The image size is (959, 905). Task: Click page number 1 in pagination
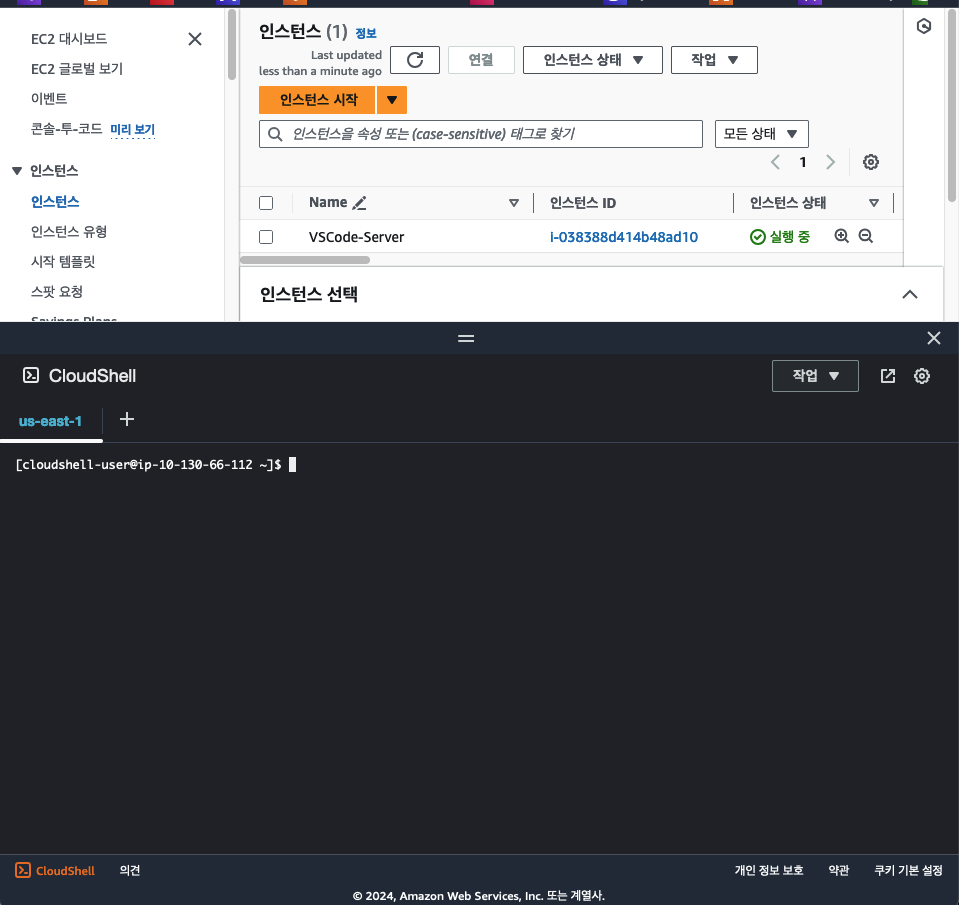pyautogui.click(x=802, y=162)
